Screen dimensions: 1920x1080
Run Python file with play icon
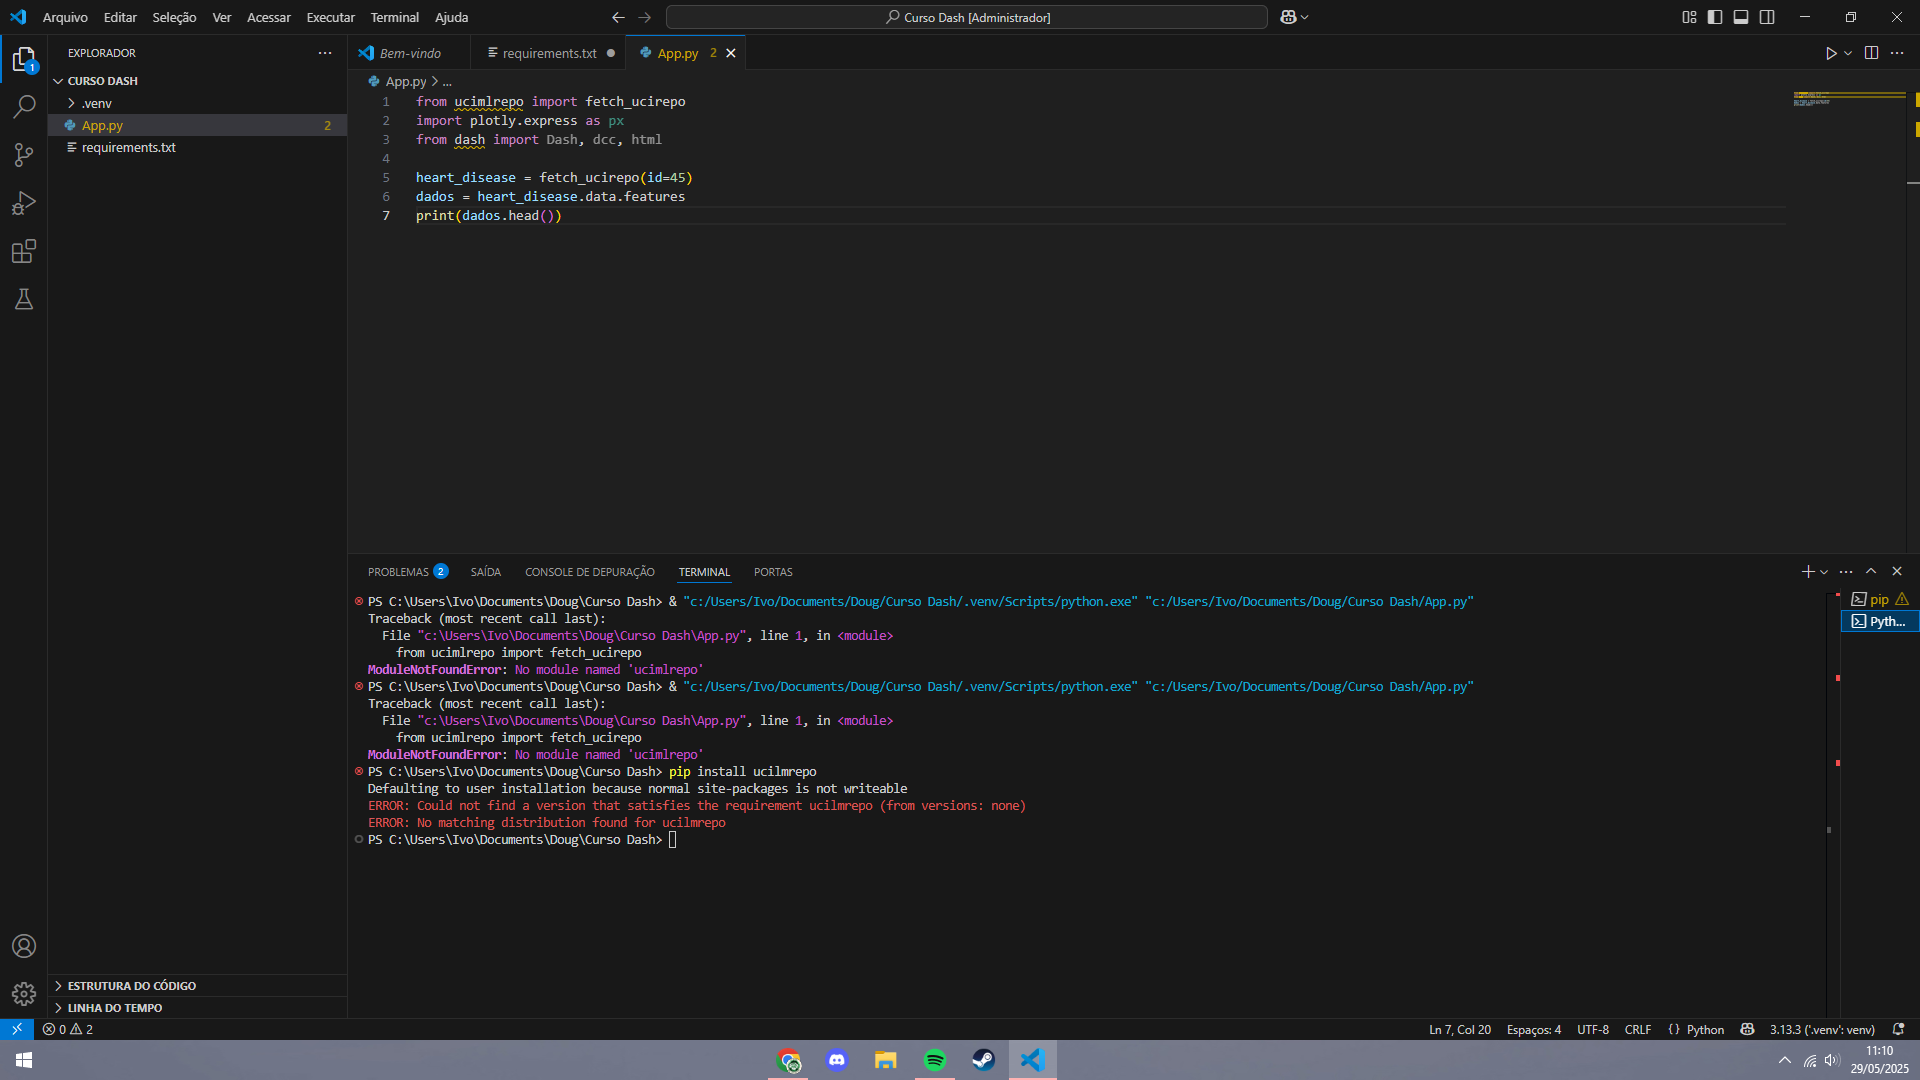tap(1831, 53)
